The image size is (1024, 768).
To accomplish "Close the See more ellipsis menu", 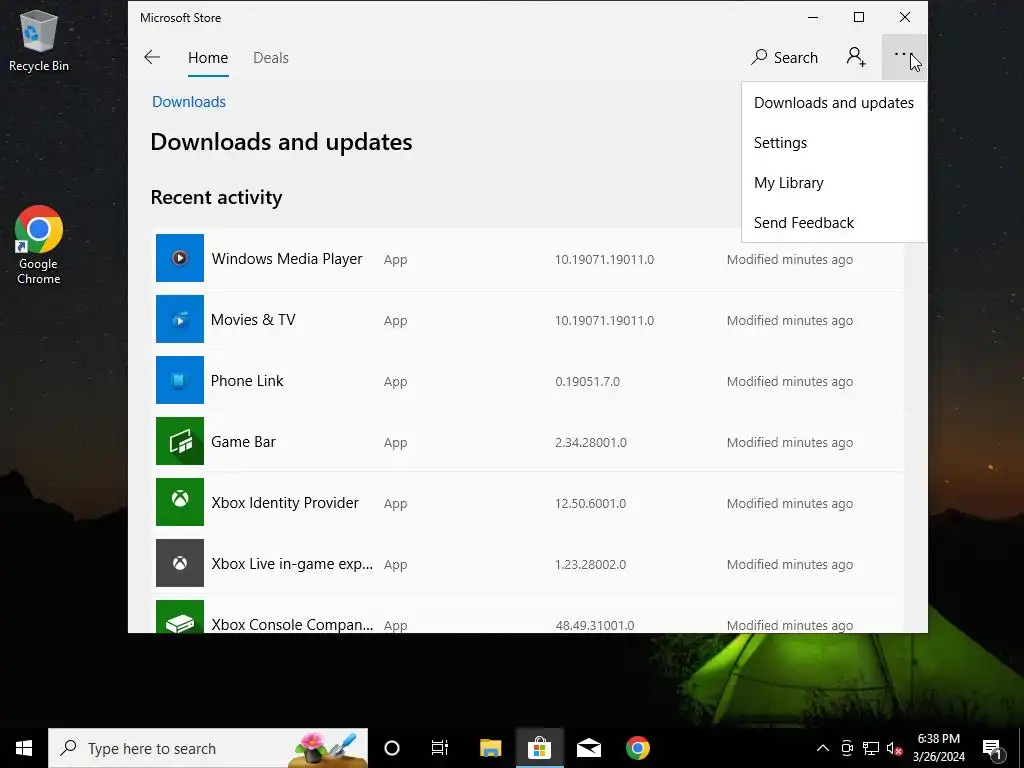I will coord(904,57).
